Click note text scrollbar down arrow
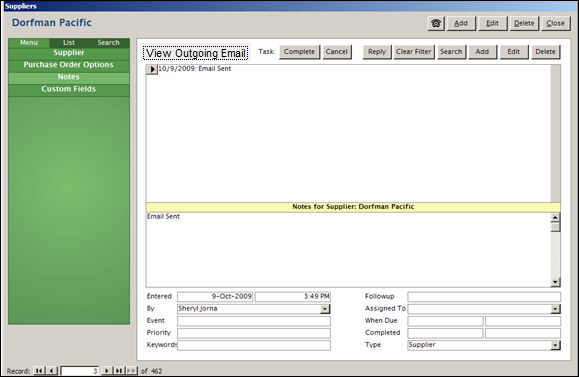The height and width of the screenshot is (377, 579). 555,282
